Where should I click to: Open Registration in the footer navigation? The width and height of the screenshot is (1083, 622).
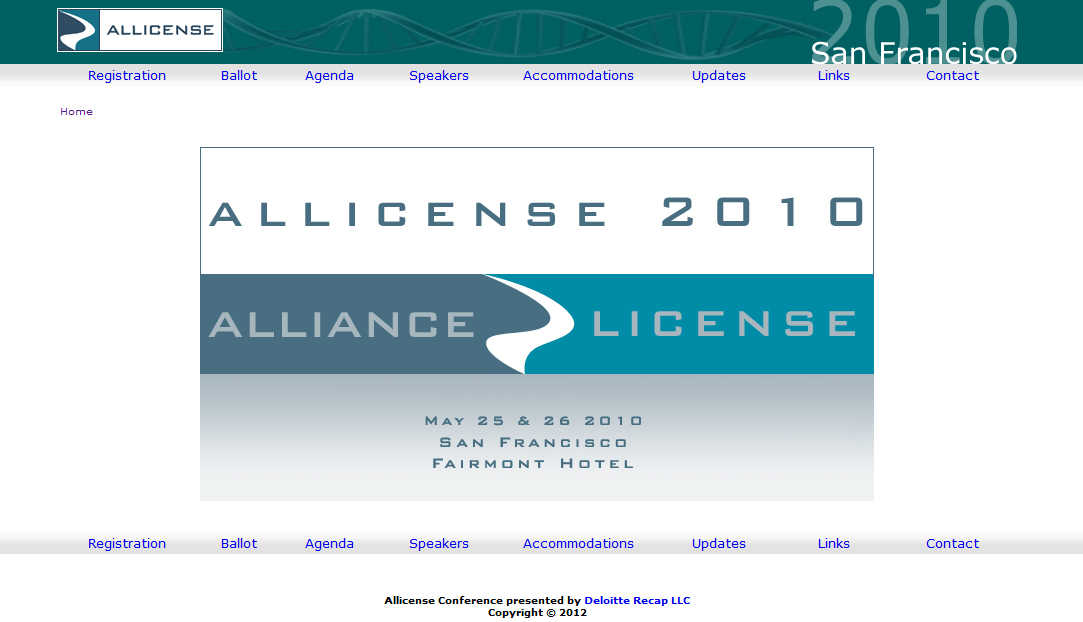[x=127, y=544]
